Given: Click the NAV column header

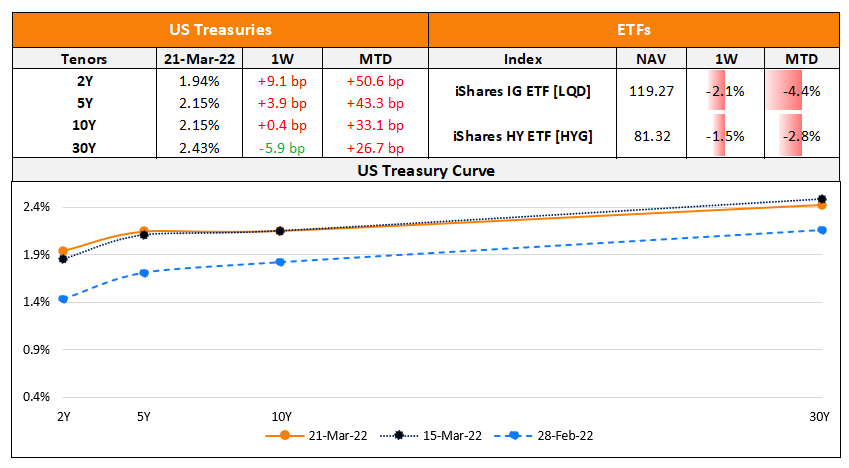Looking at the screenshot, I should point(654,58).
